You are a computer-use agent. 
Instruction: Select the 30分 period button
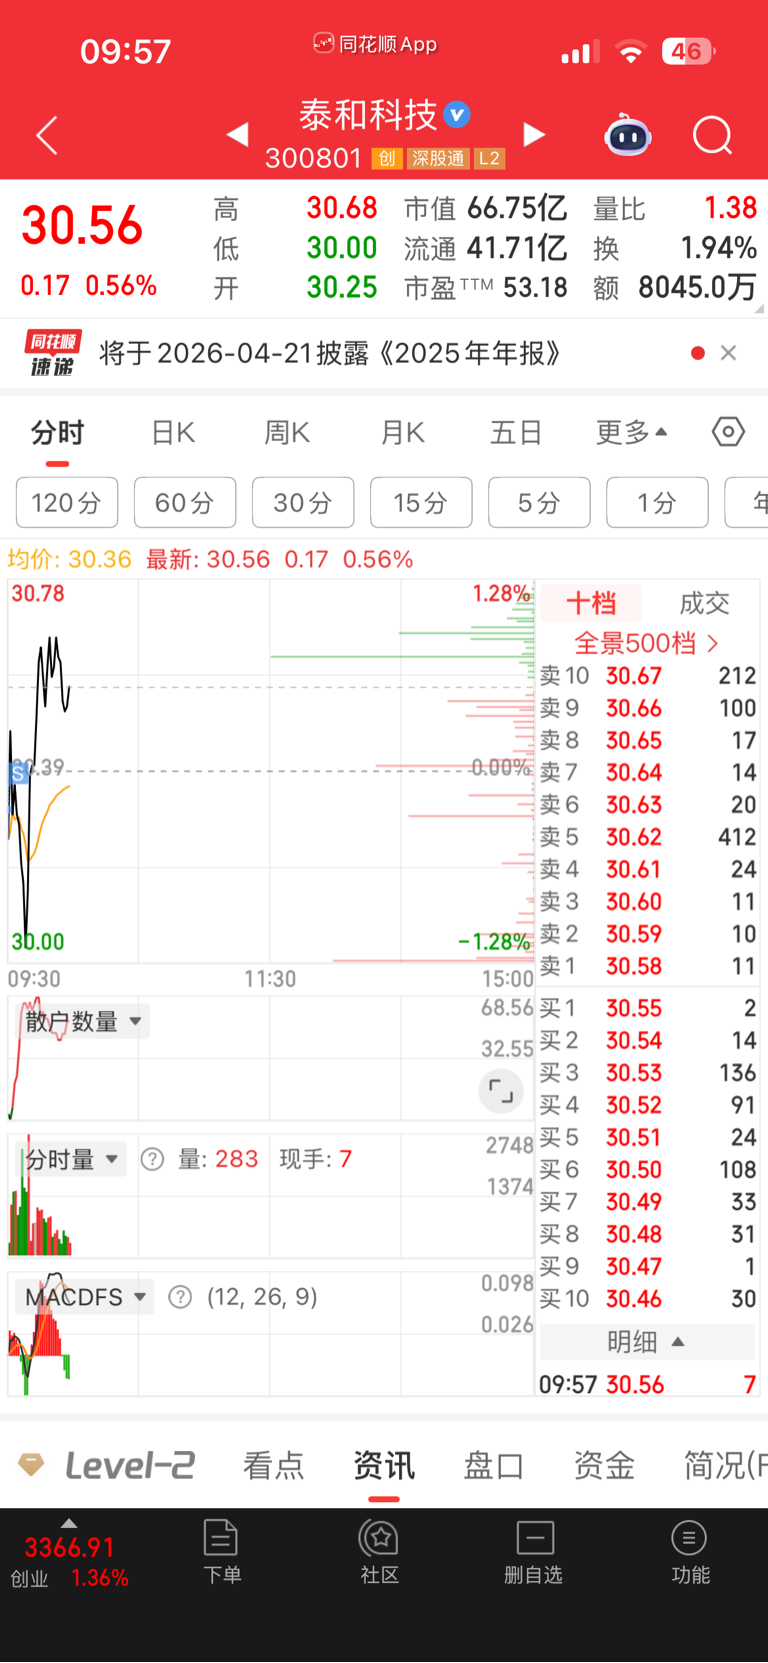pos(303,502)
